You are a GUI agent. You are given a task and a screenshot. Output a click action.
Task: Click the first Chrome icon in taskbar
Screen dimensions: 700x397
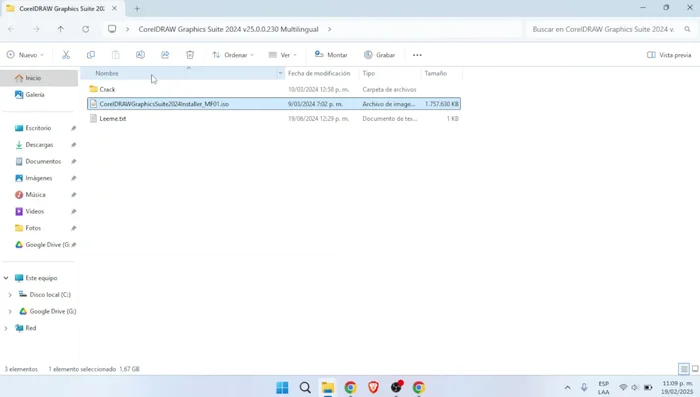(350, 387)
